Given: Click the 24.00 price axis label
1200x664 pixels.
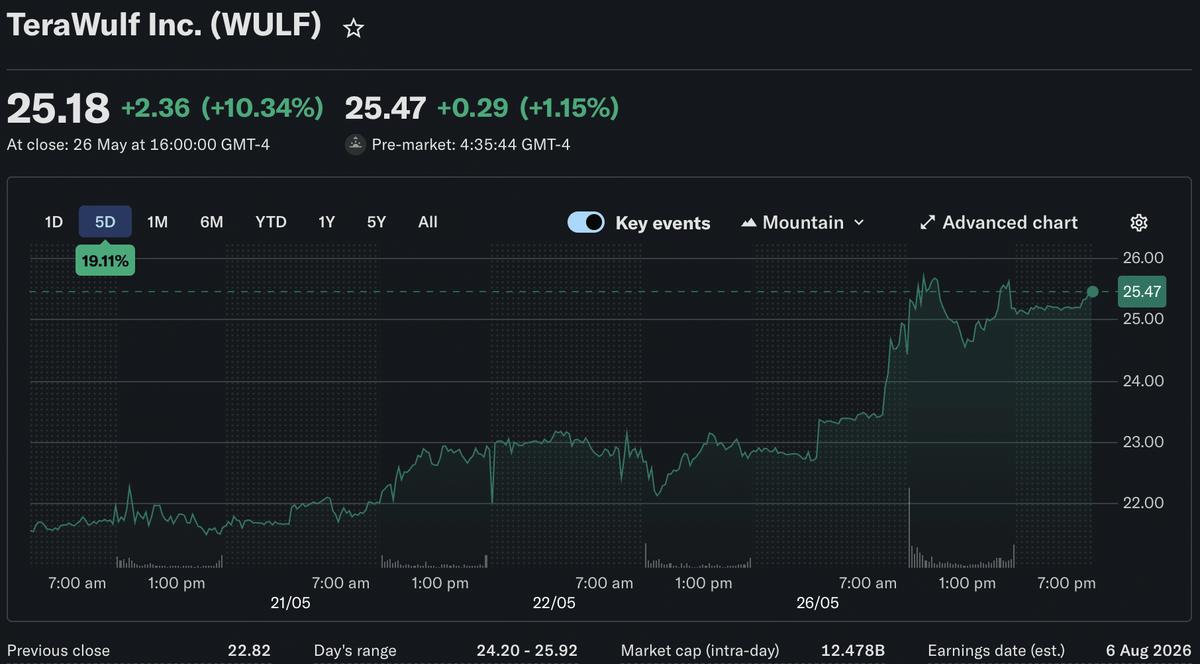Looking at the screenshot, I should [1143, 381].
